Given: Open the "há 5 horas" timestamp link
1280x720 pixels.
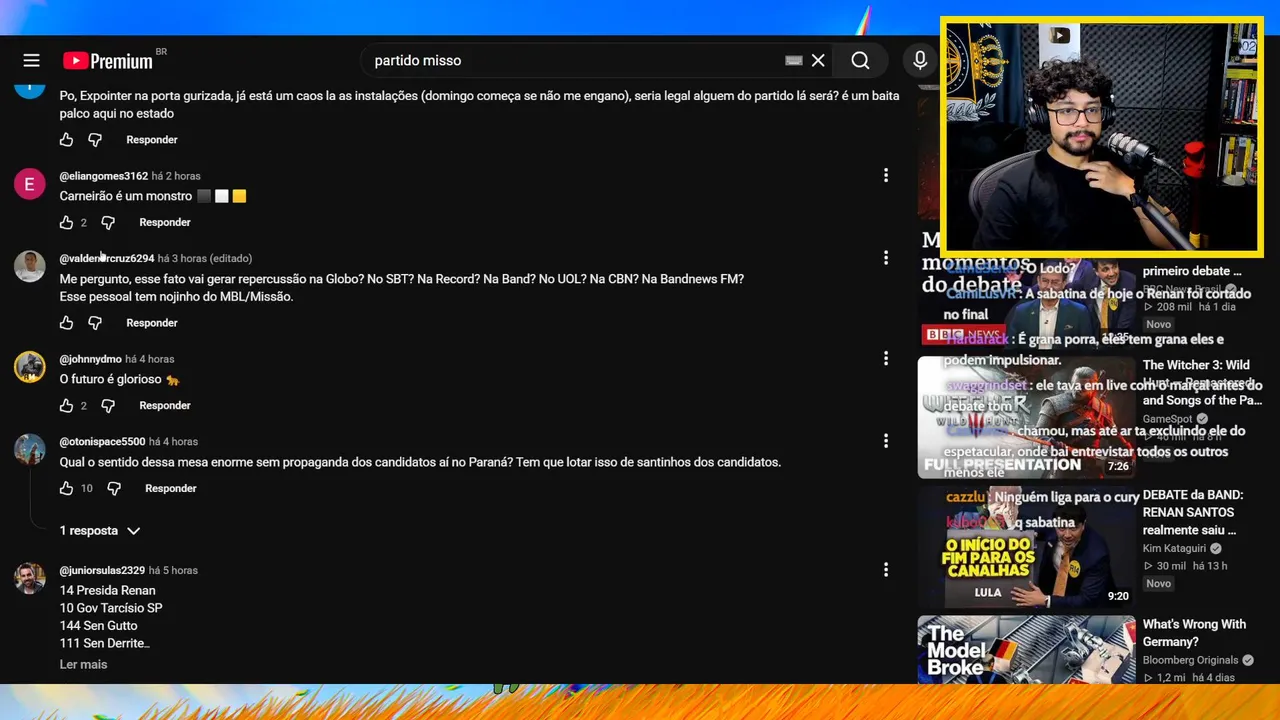Looking at the screenshot, I should click(173, 571).
